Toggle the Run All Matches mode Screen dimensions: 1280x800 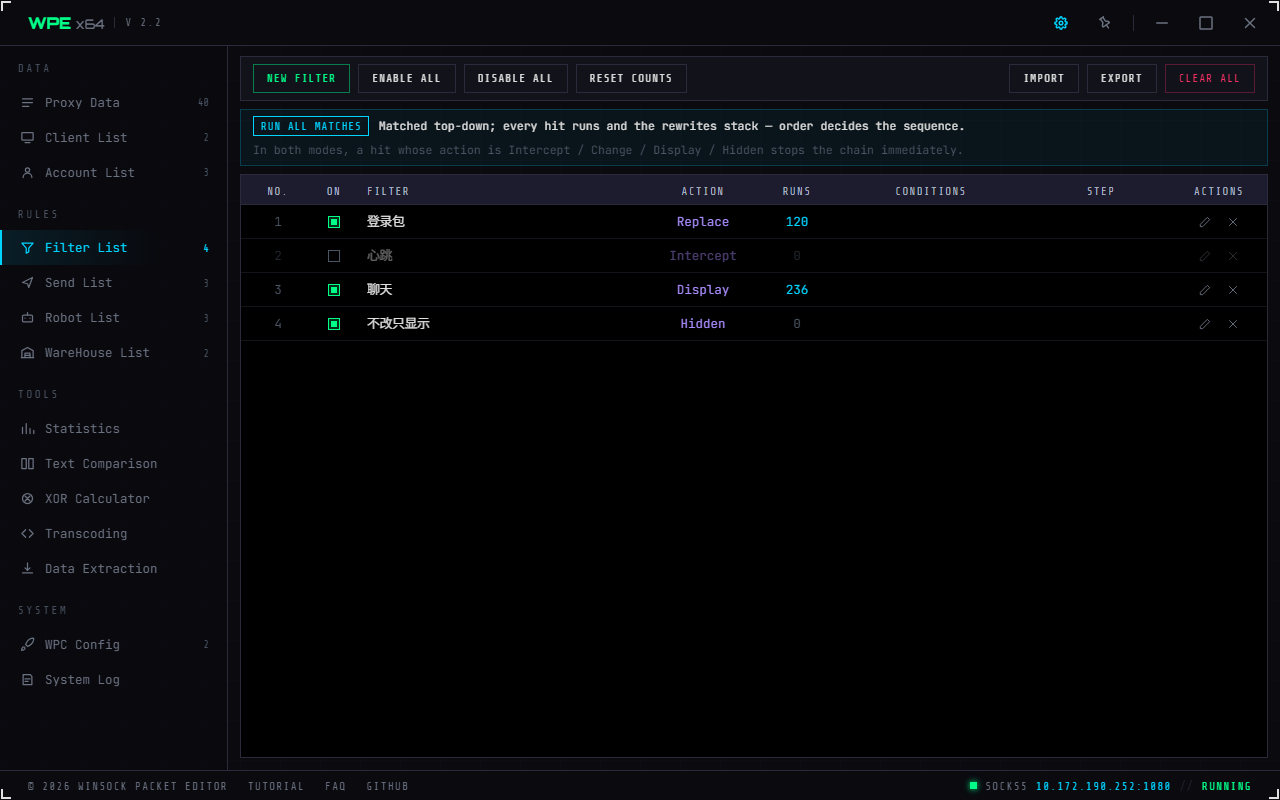coord(311,126)
